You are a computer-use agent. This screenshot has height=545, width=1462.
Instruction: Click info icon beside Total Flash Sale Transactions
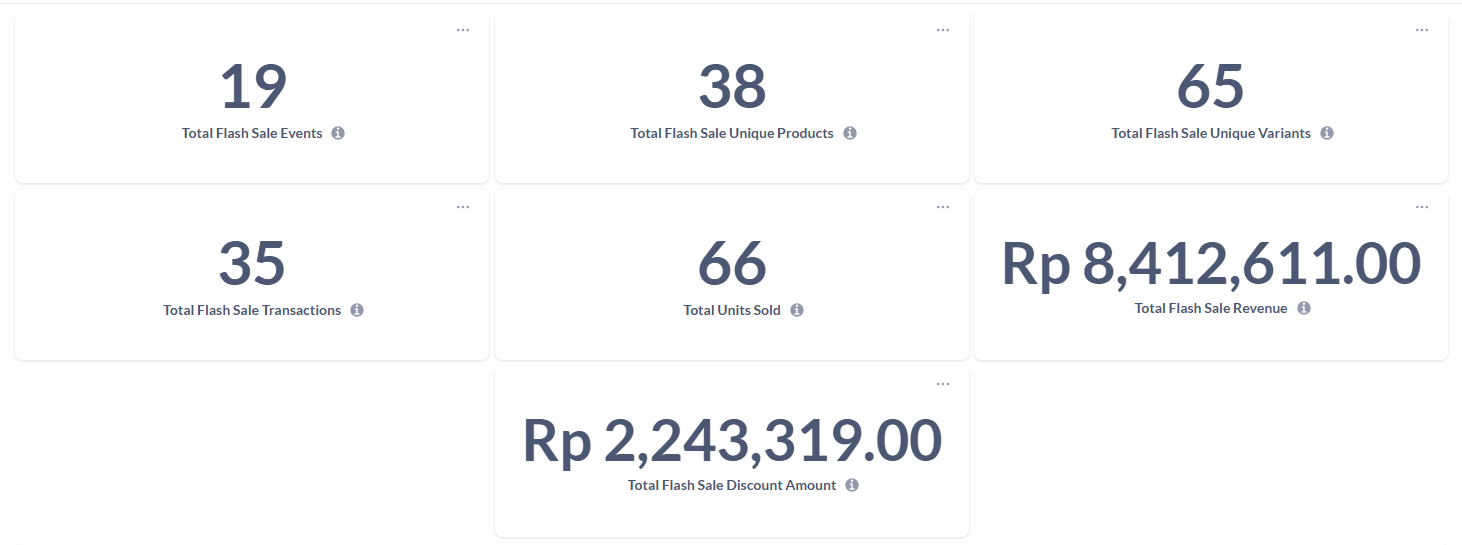tap(357, 310)
